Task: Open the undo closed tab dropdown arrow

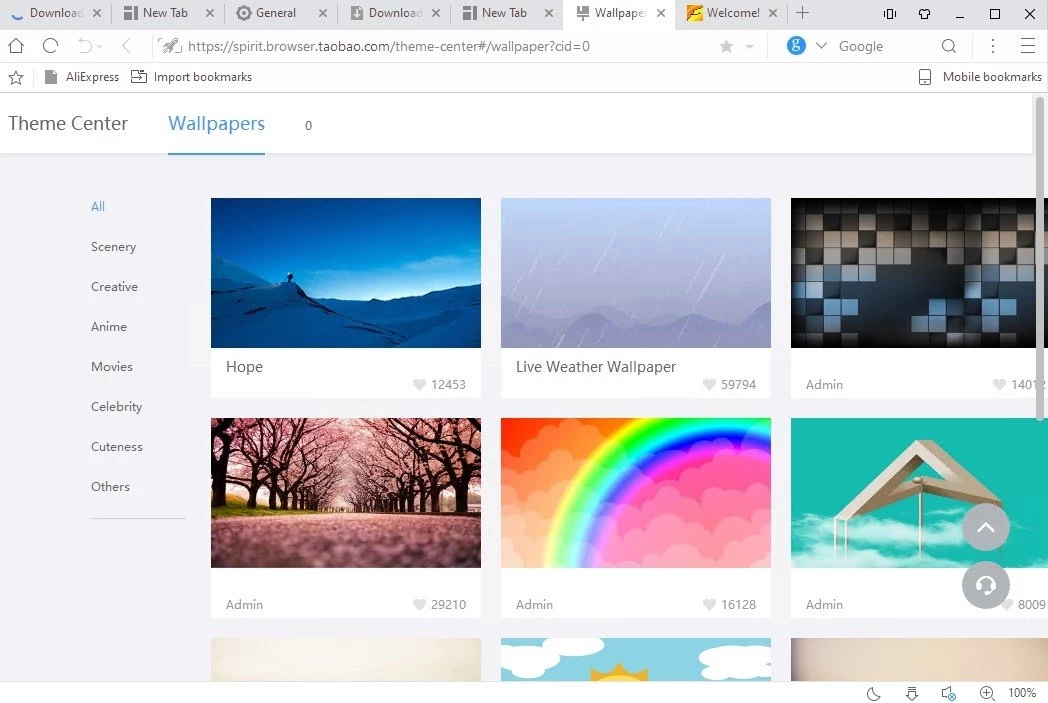Action: click(100, 47)
